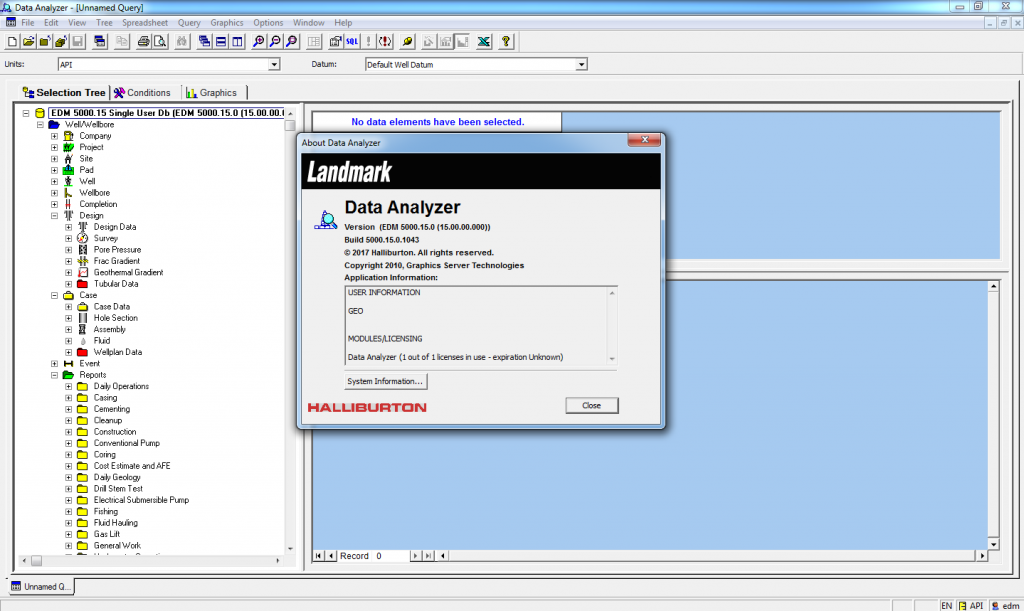Viewport: 1024px width, 611px height.
Task: Switch to the Conditions tab
Action: point(142,93)
